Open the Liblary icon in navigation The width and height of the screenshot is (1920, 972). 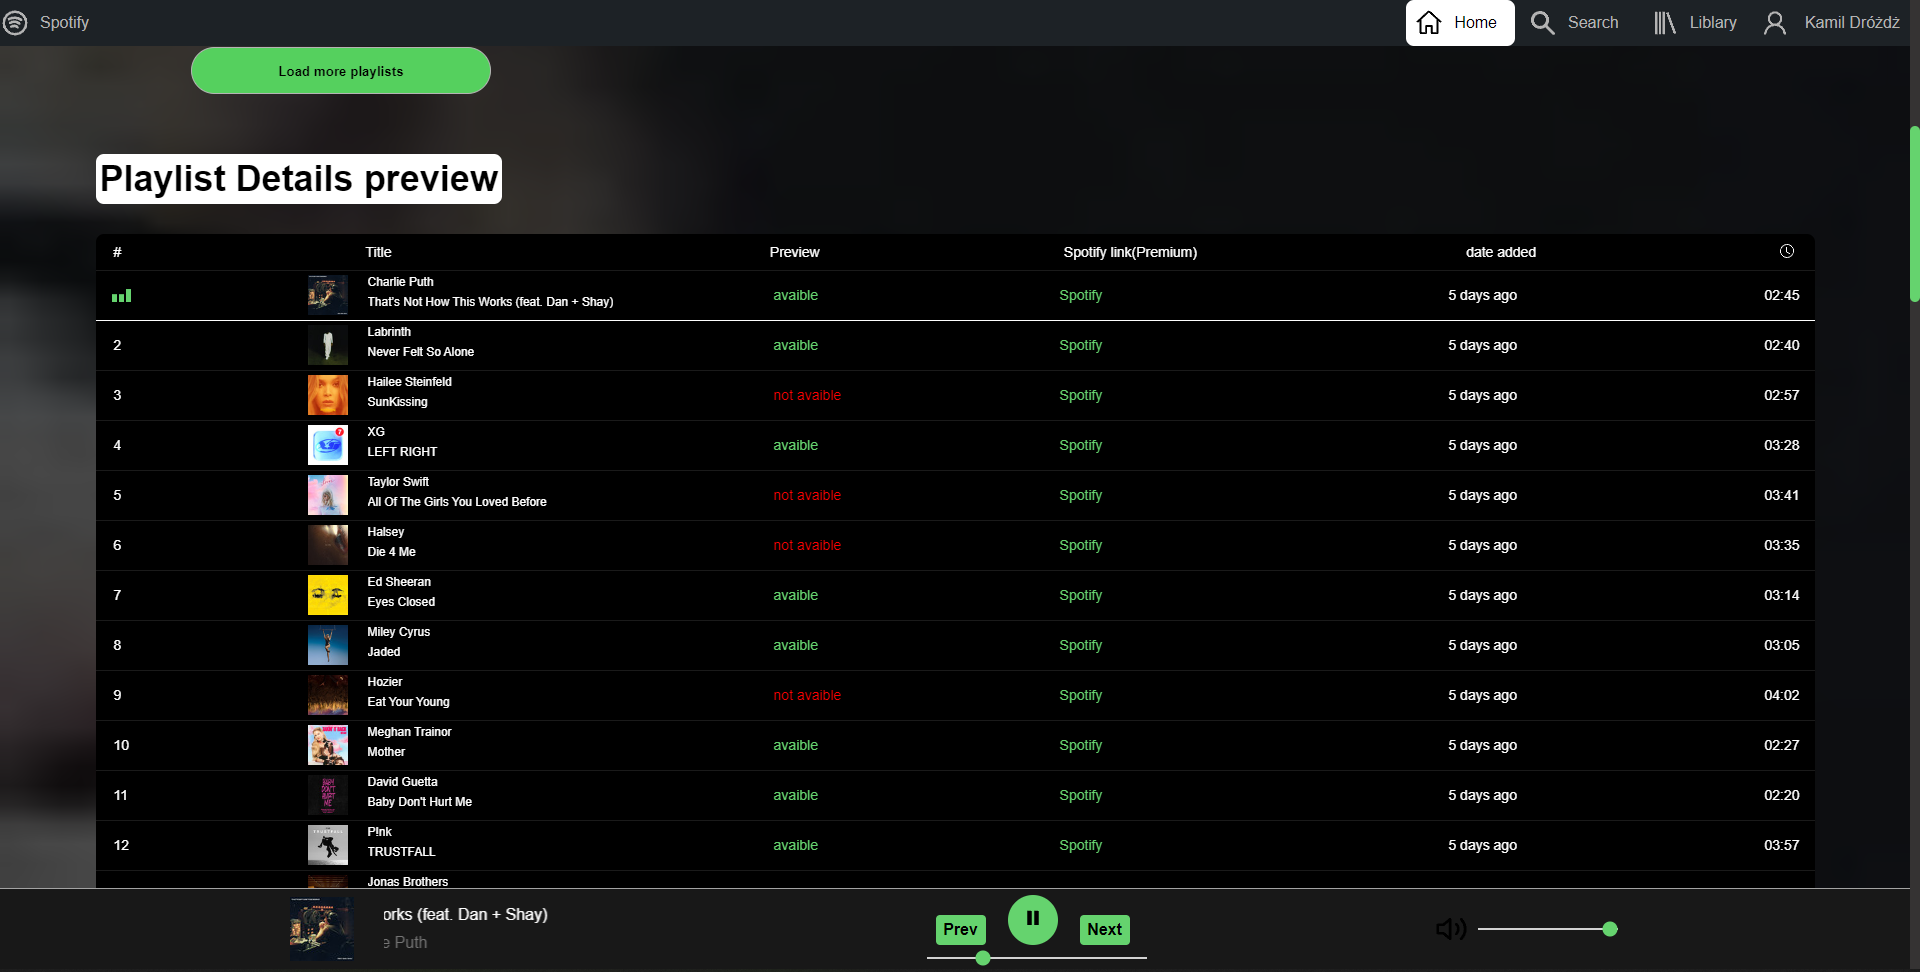(1664, 22)
